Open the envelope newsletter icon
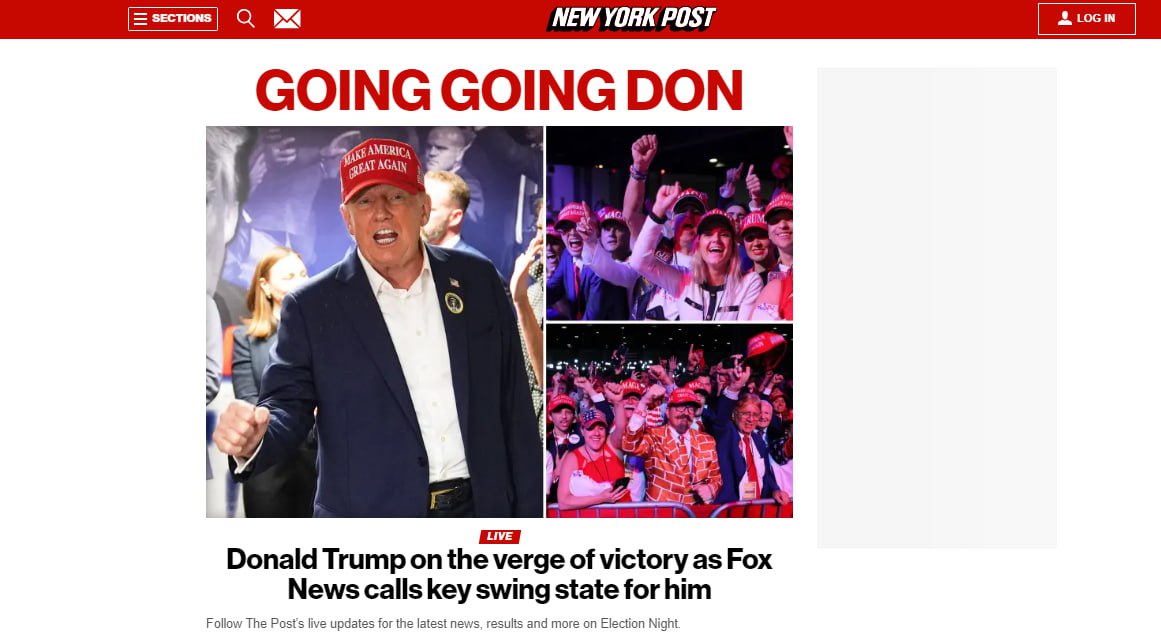The image size is (1161, 638). pos(287,19)
